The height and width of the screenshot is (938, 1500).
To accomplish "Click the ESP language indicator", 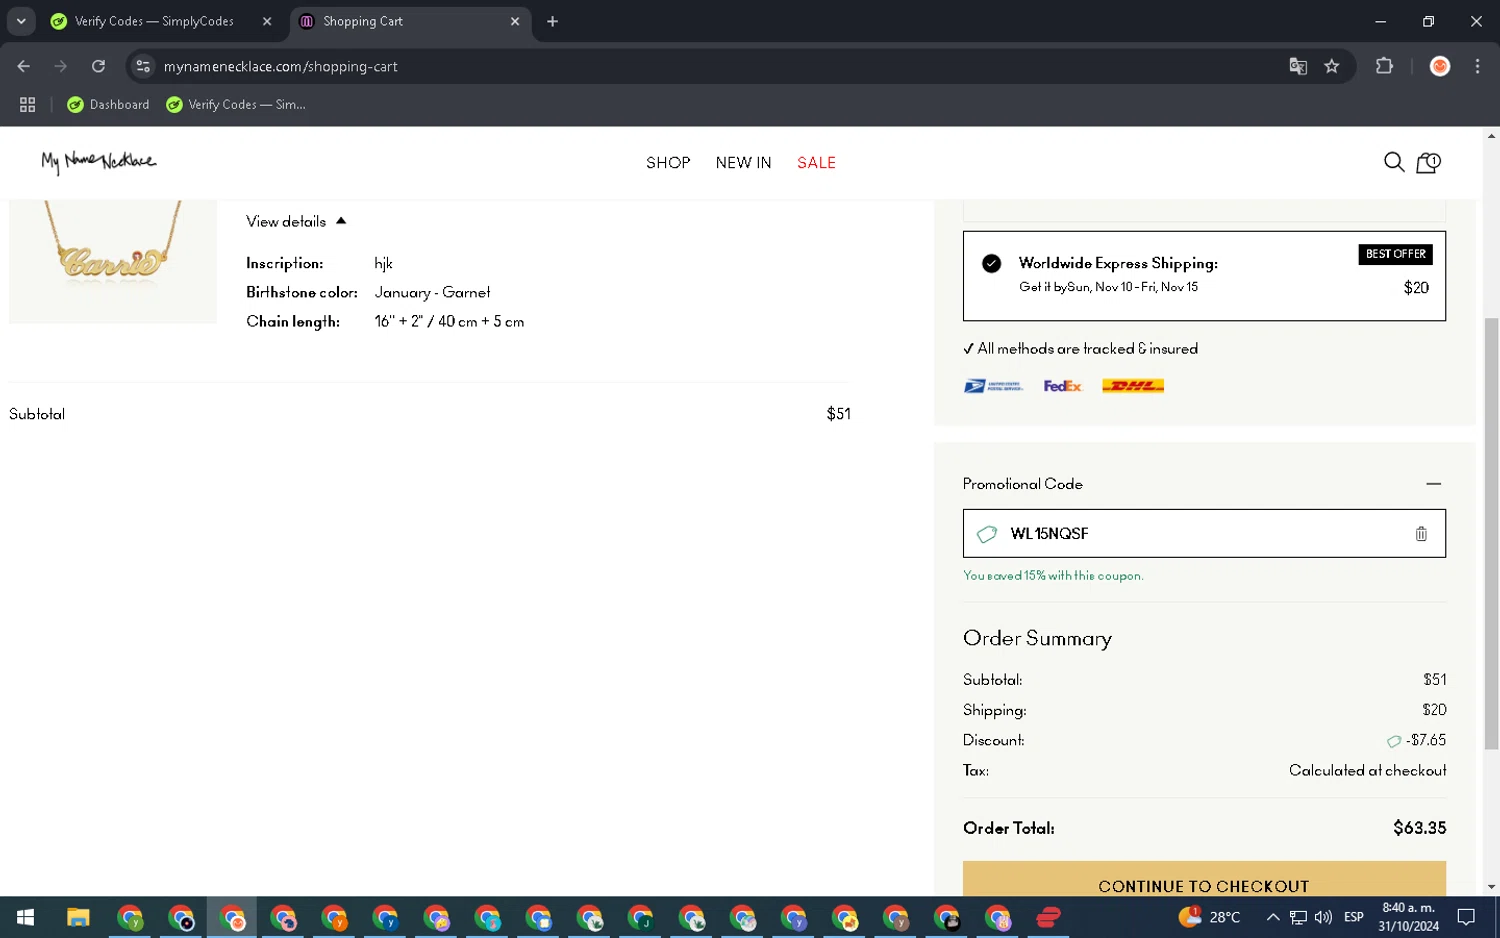I will [x=1353, y=917].
